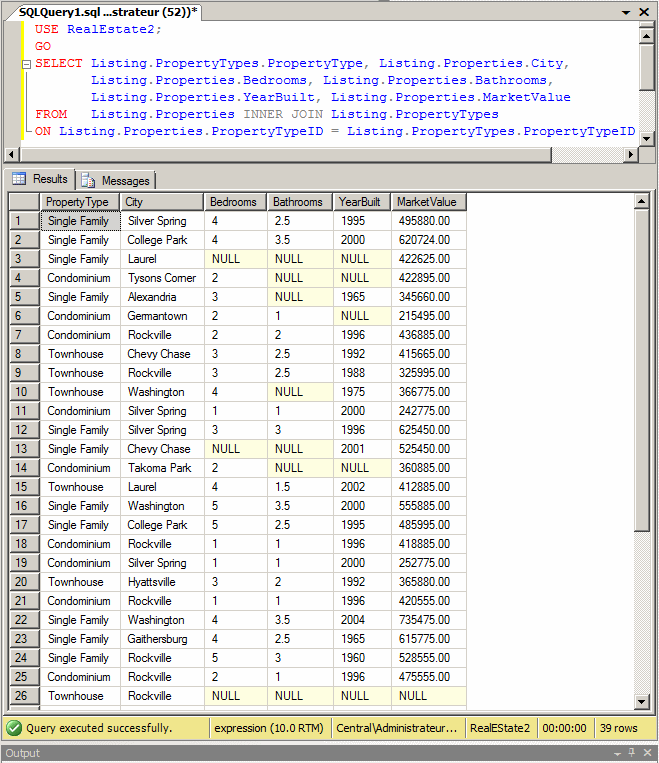
Task: Click the editor horizontal scrollbar thumb
Action: pos(286,155)
